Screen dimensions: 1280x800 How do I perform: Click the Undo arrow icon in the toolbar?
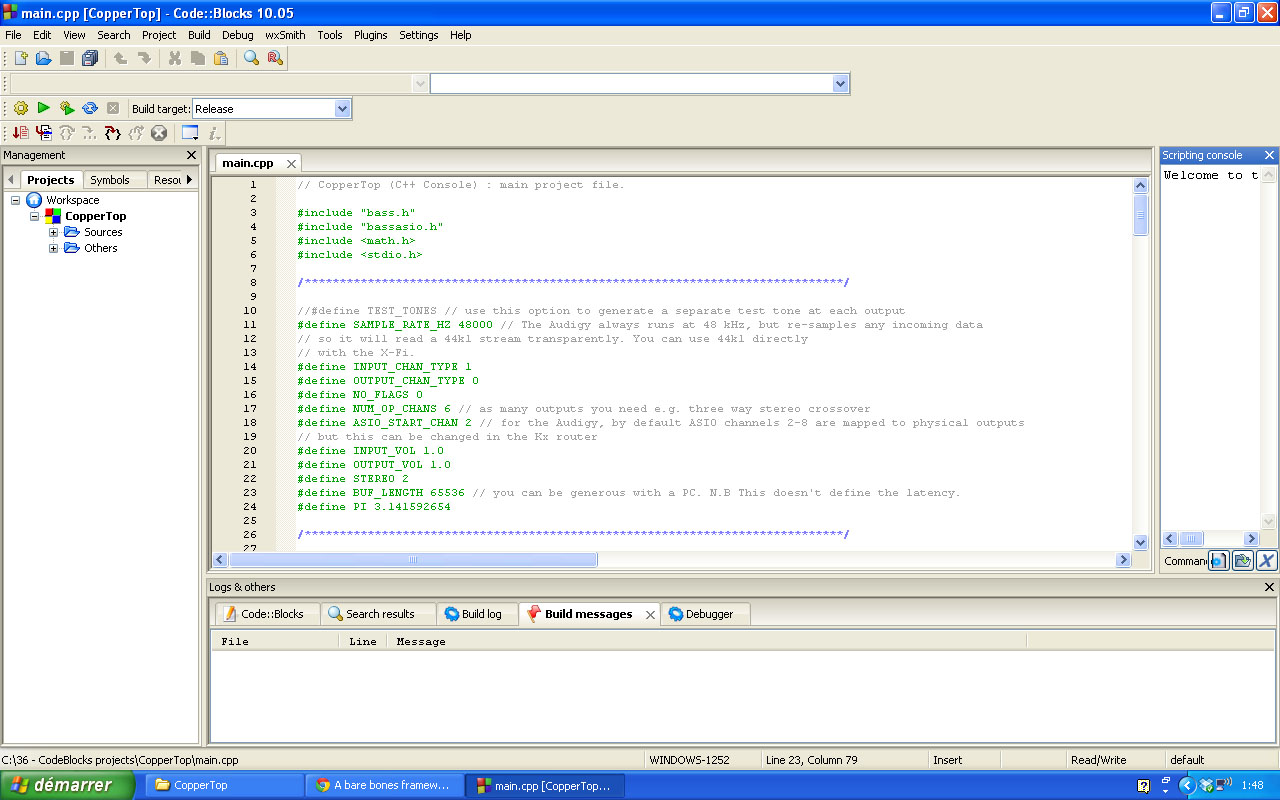pyautogui.click(x=120, y=59)
